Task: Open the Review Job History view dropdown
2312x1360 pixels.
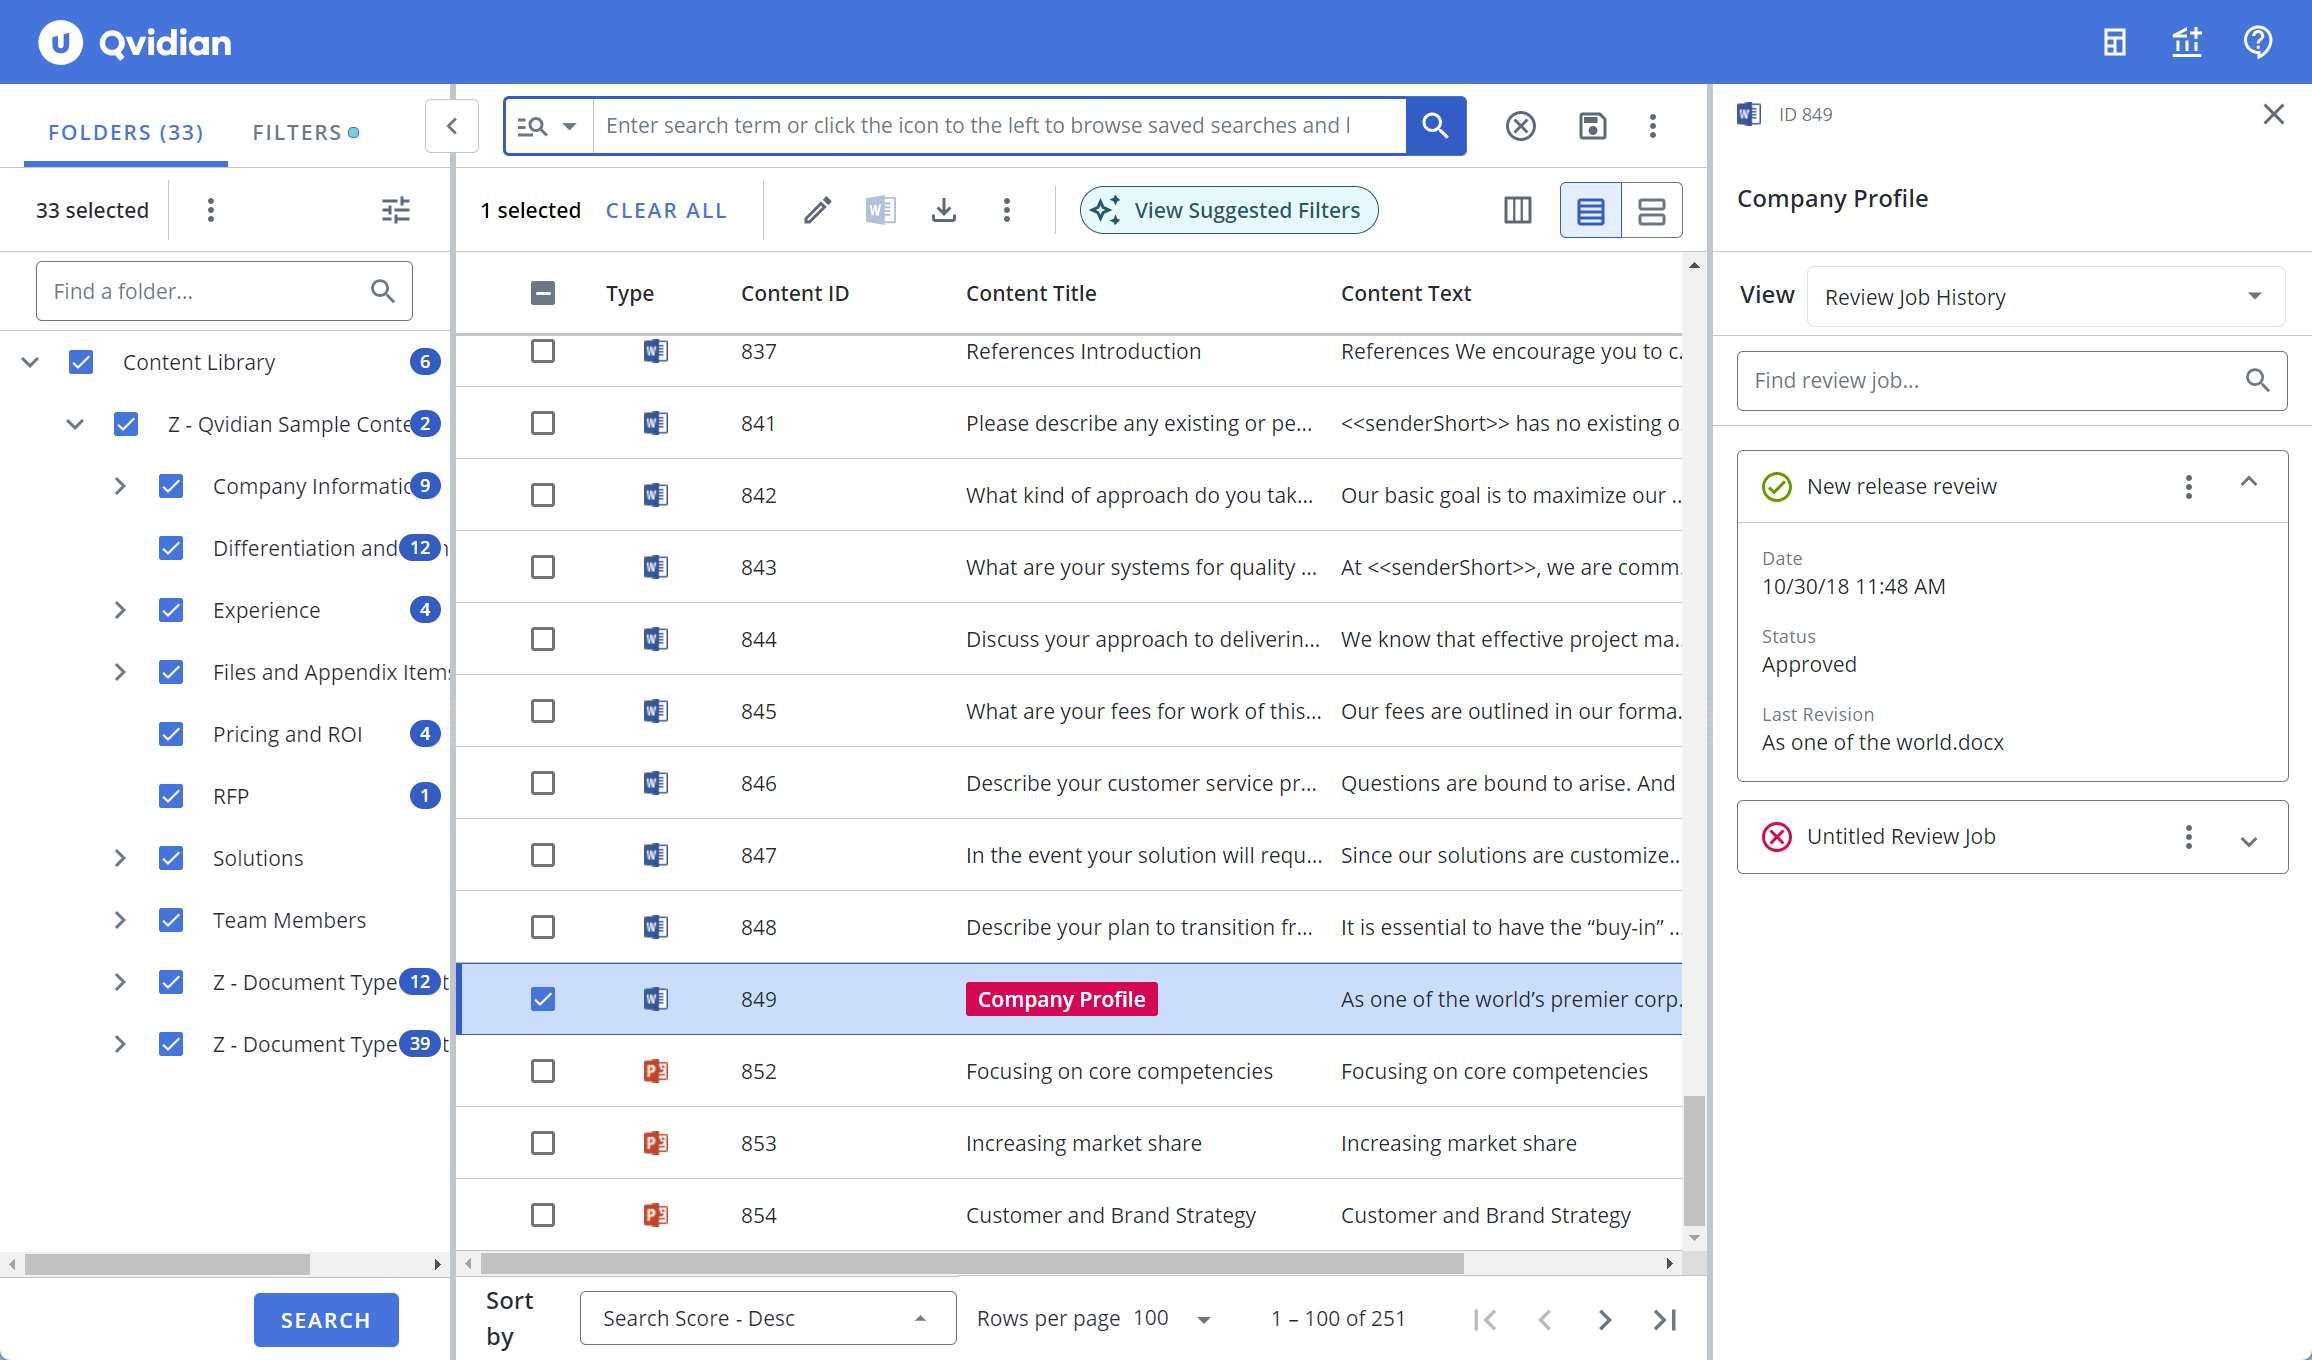Action: click(2046, 297)
